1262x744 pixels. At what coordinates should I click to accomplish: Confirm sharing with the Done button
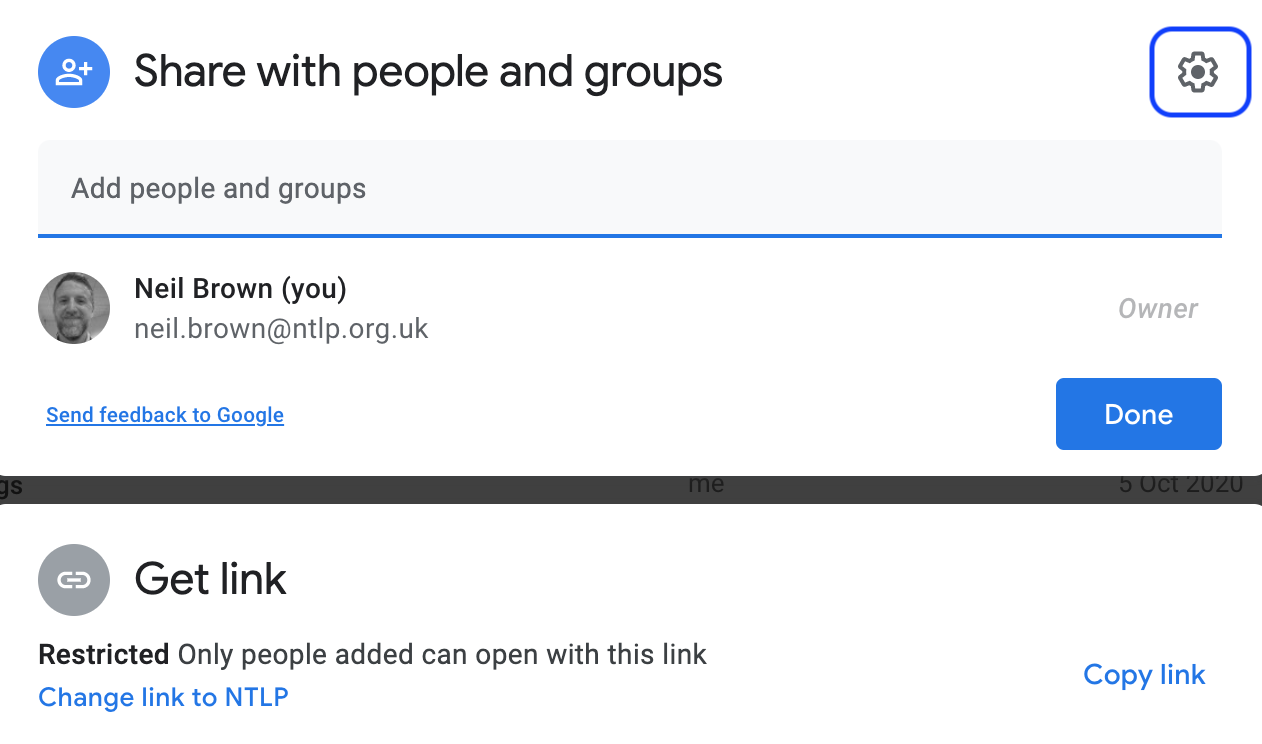[x=1139, y=414]
